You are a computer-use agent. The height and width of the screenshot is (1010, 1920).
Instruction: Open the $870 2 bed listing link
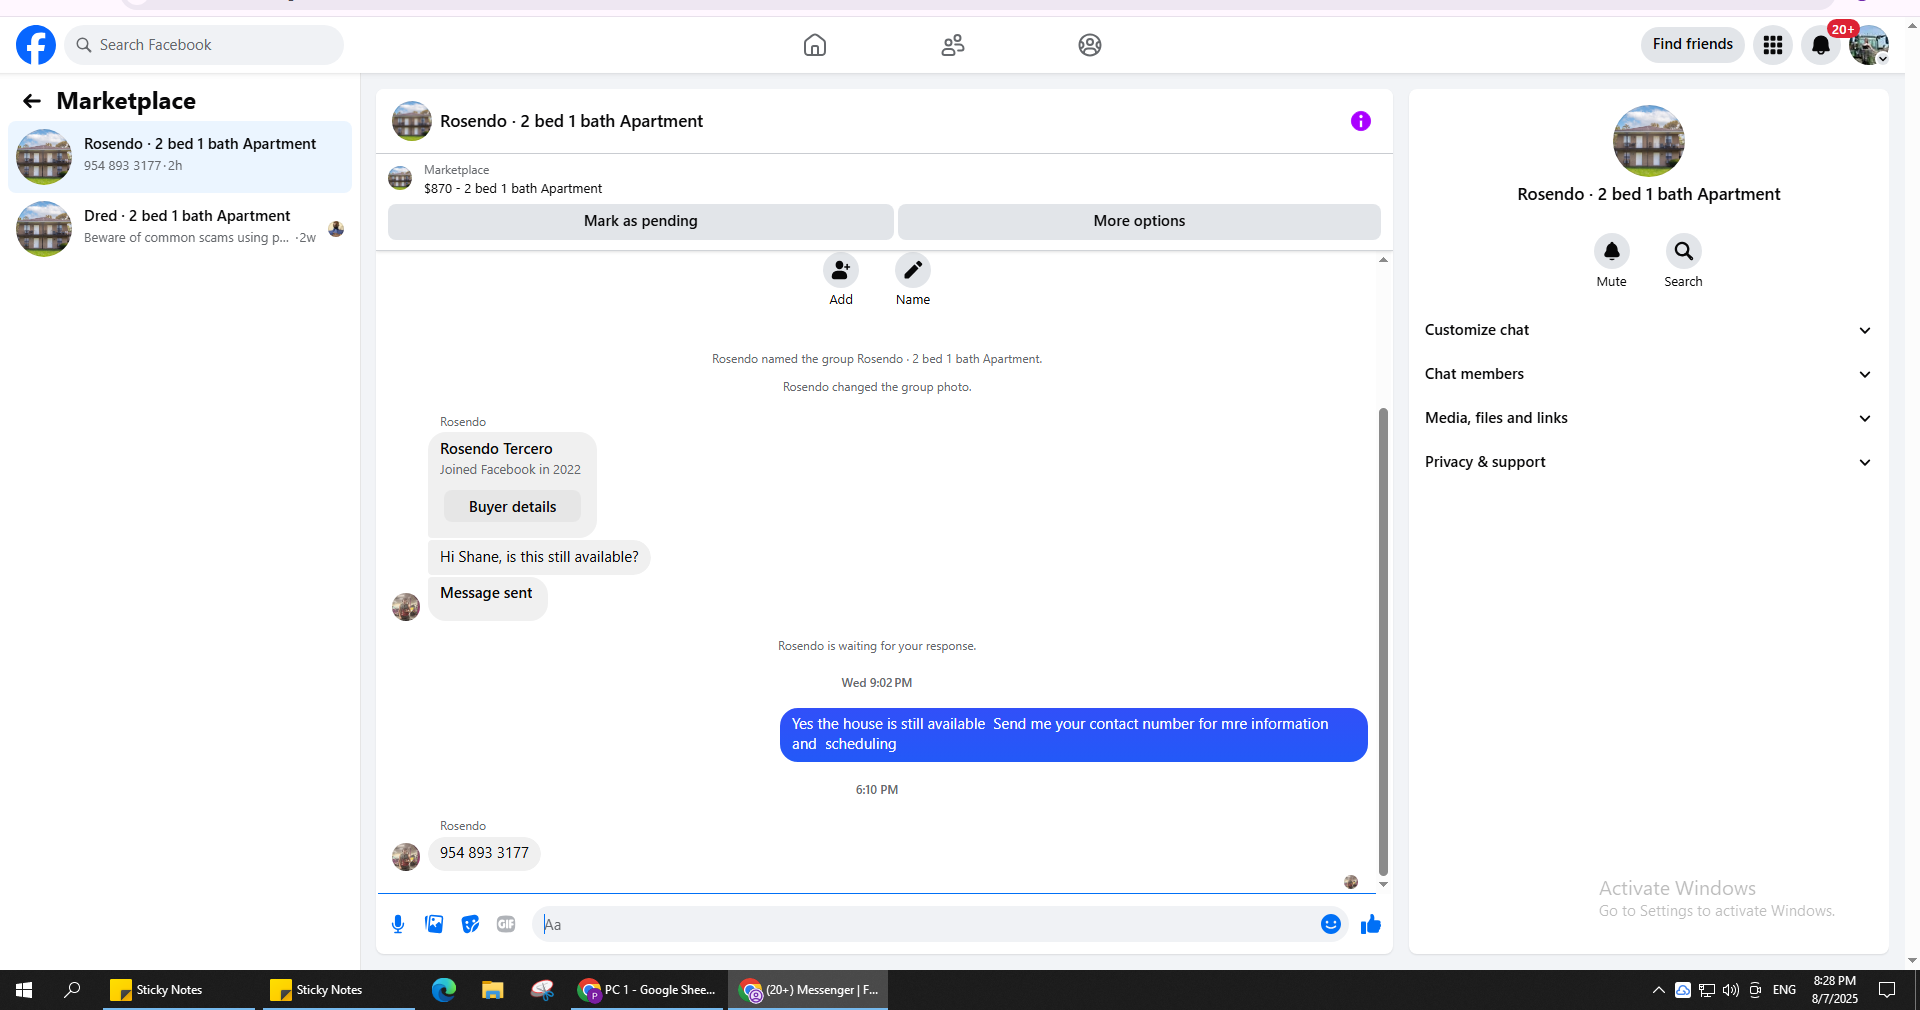(513, 188)
